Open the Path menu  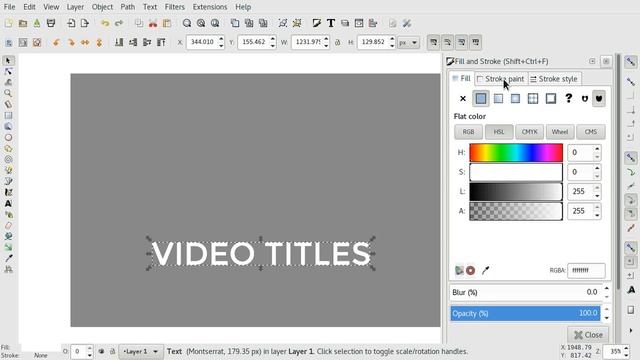[x=127, y=7]
